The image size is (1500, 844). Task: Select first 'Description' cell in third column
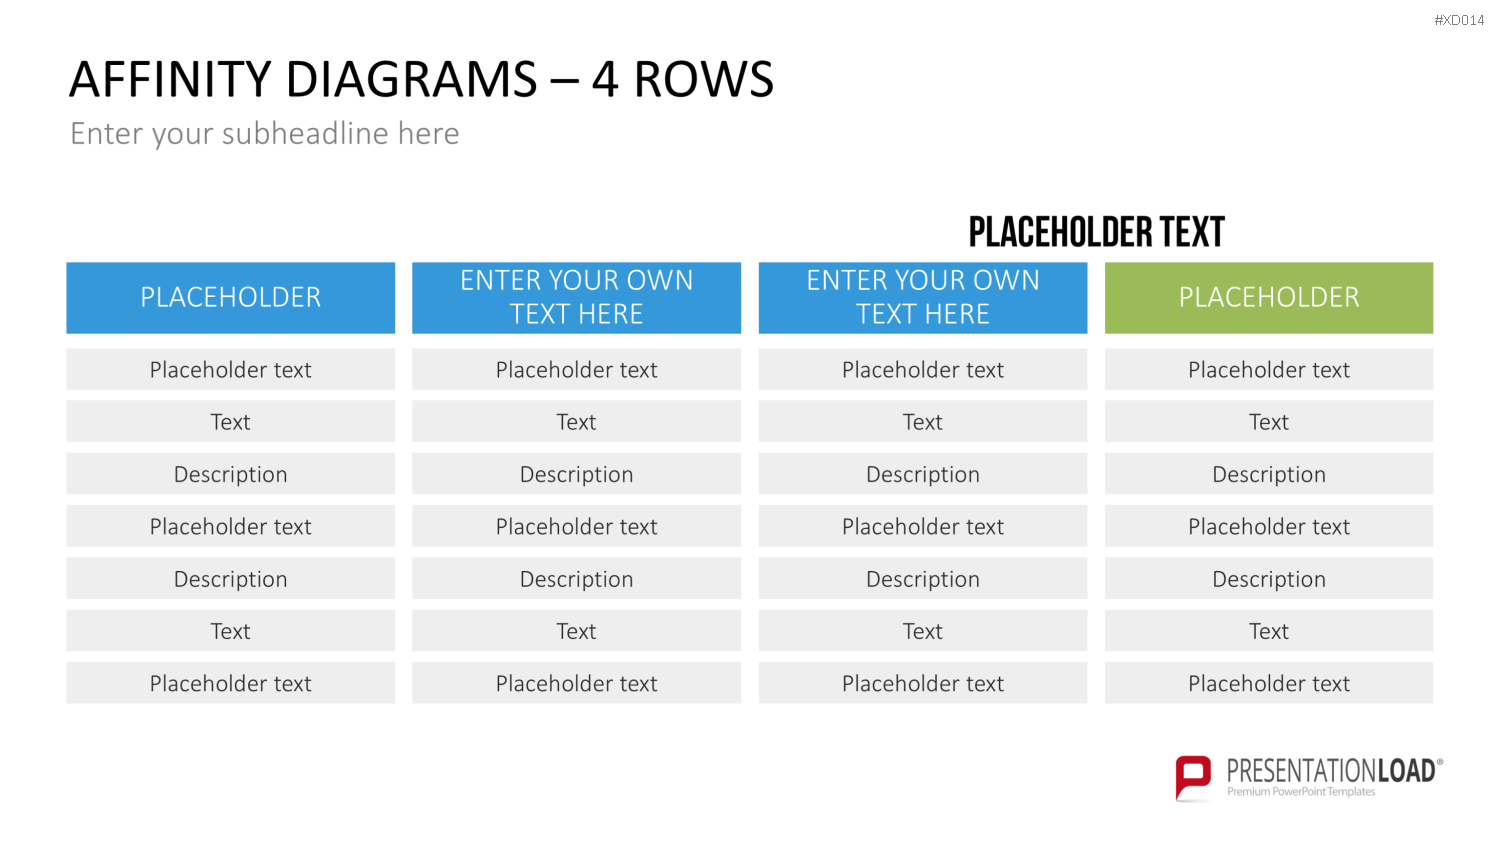[x=923, y=474]
